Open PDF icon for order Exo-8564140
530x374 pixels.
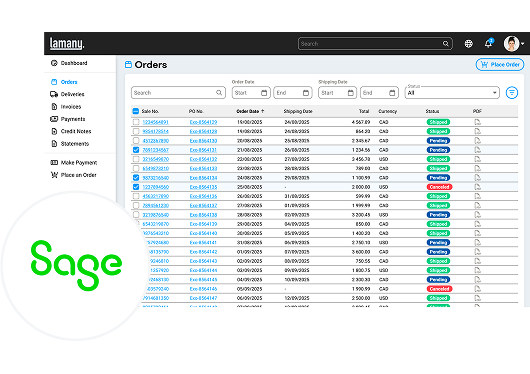(477, 233)
